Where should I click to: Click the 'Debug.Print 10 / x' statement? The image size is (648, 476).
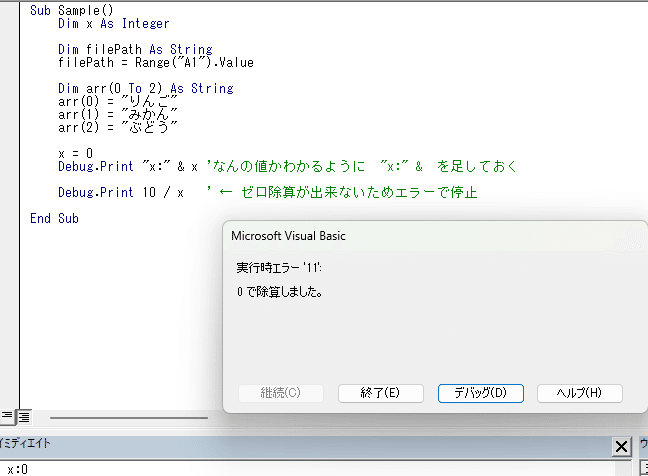pos(121,193)
